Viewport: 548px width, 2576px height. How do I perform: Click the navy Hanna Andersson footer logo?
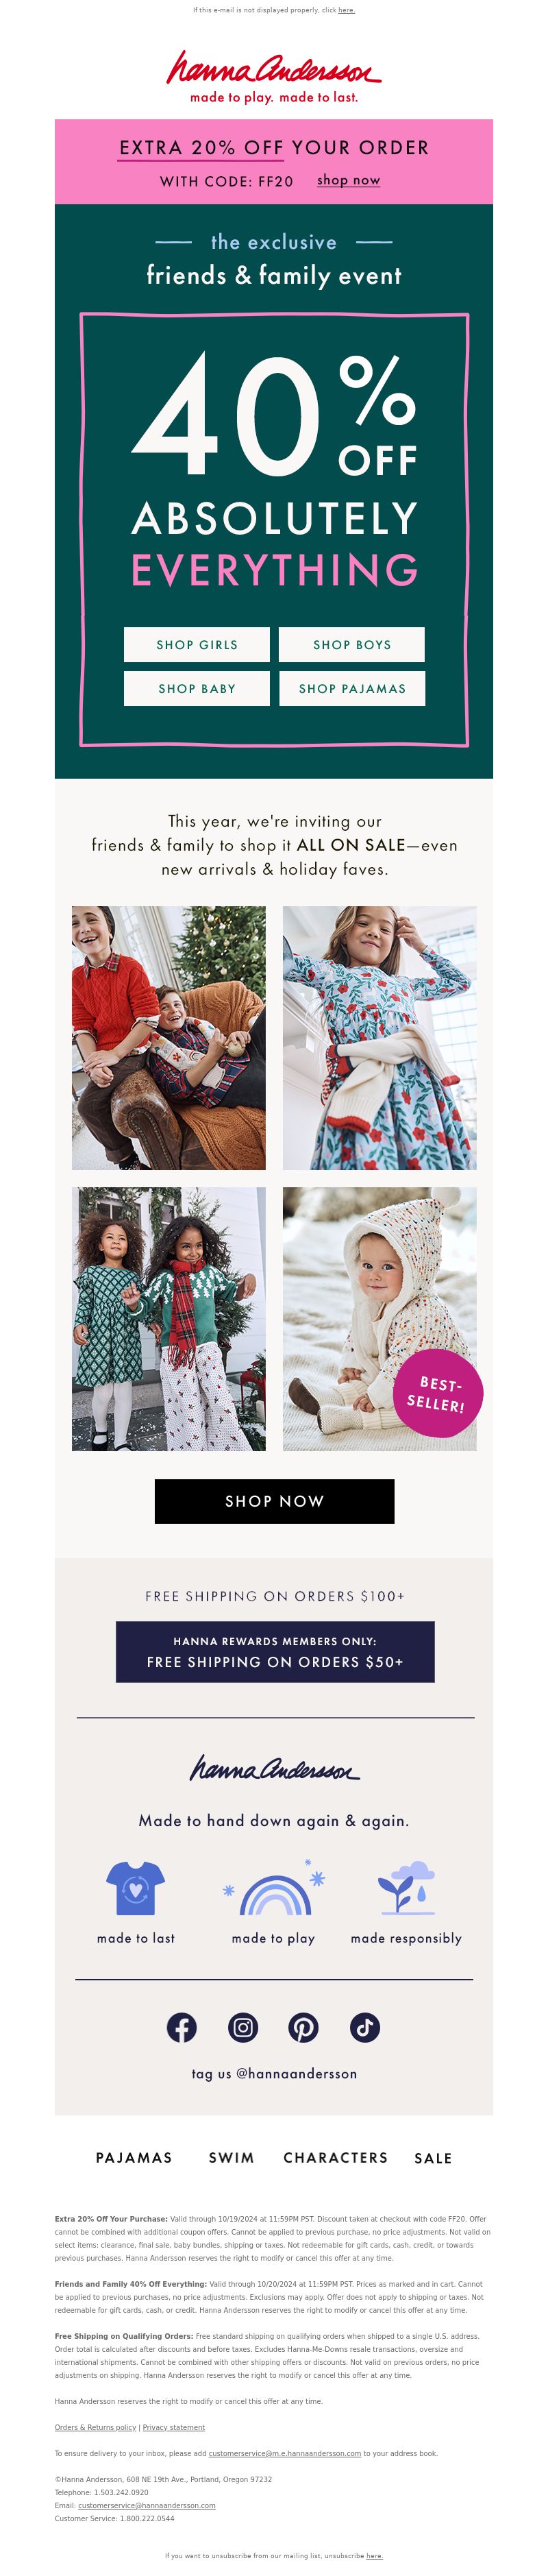274,1768
